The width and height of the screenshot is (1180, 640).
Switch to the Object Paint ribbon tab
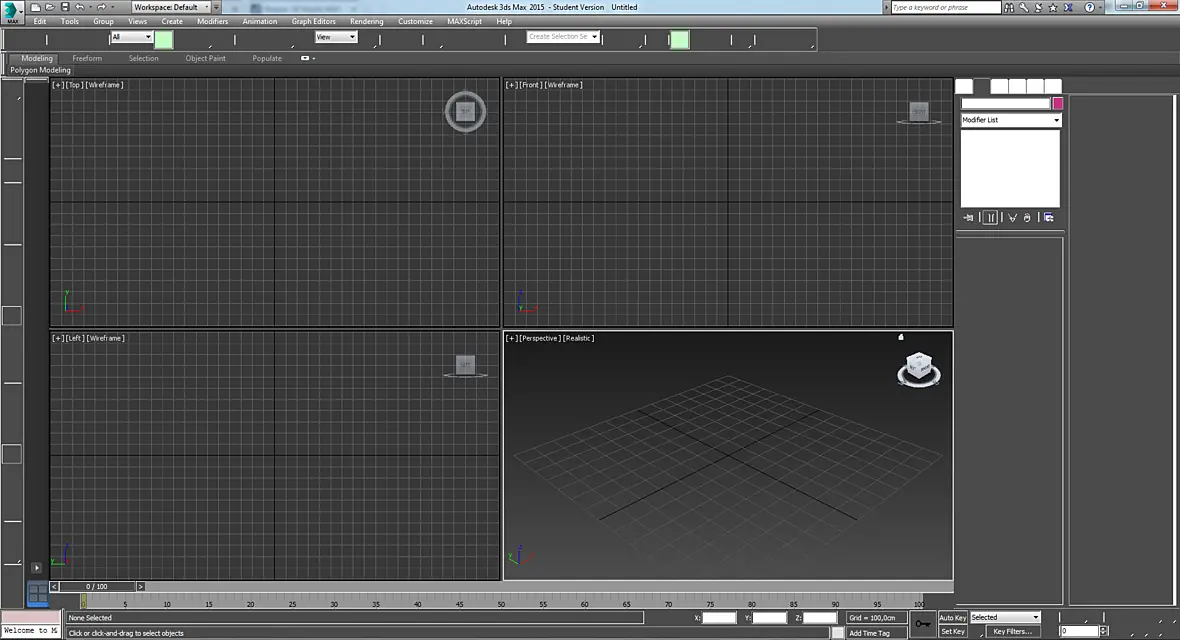(x=205, y=58)
